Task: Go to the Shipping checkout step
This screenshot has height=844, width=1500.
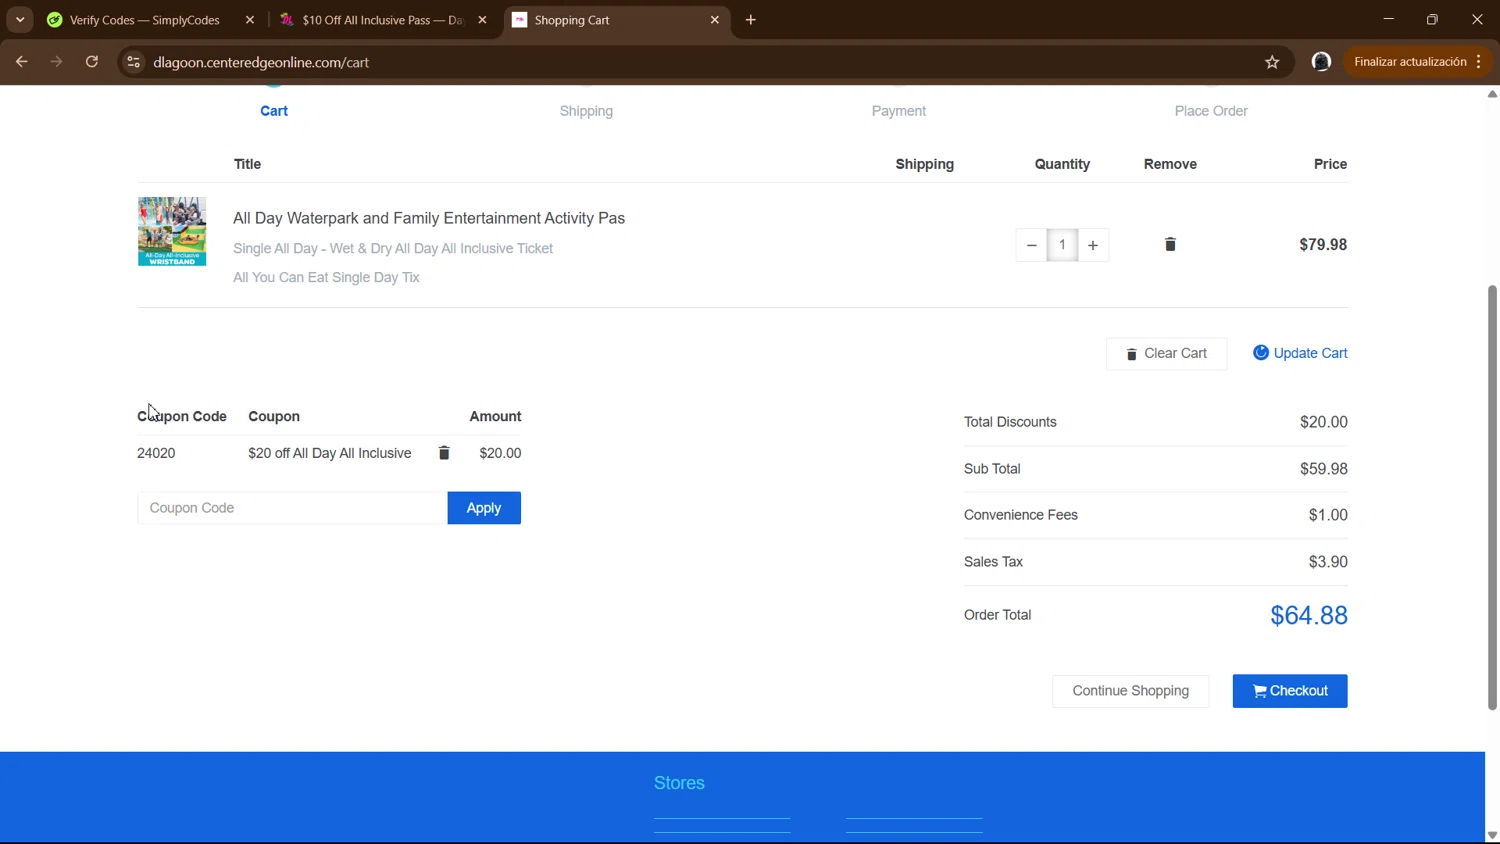Action: pos(586,111)
